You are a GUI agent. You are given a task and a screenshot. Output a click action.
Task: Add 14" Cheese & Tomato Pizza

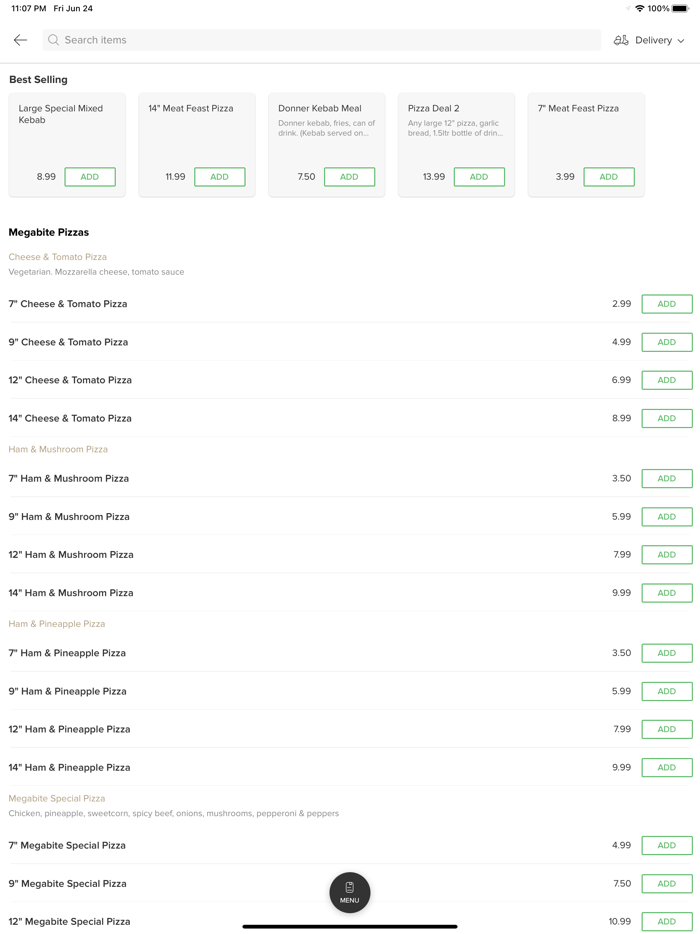[667, 418]
